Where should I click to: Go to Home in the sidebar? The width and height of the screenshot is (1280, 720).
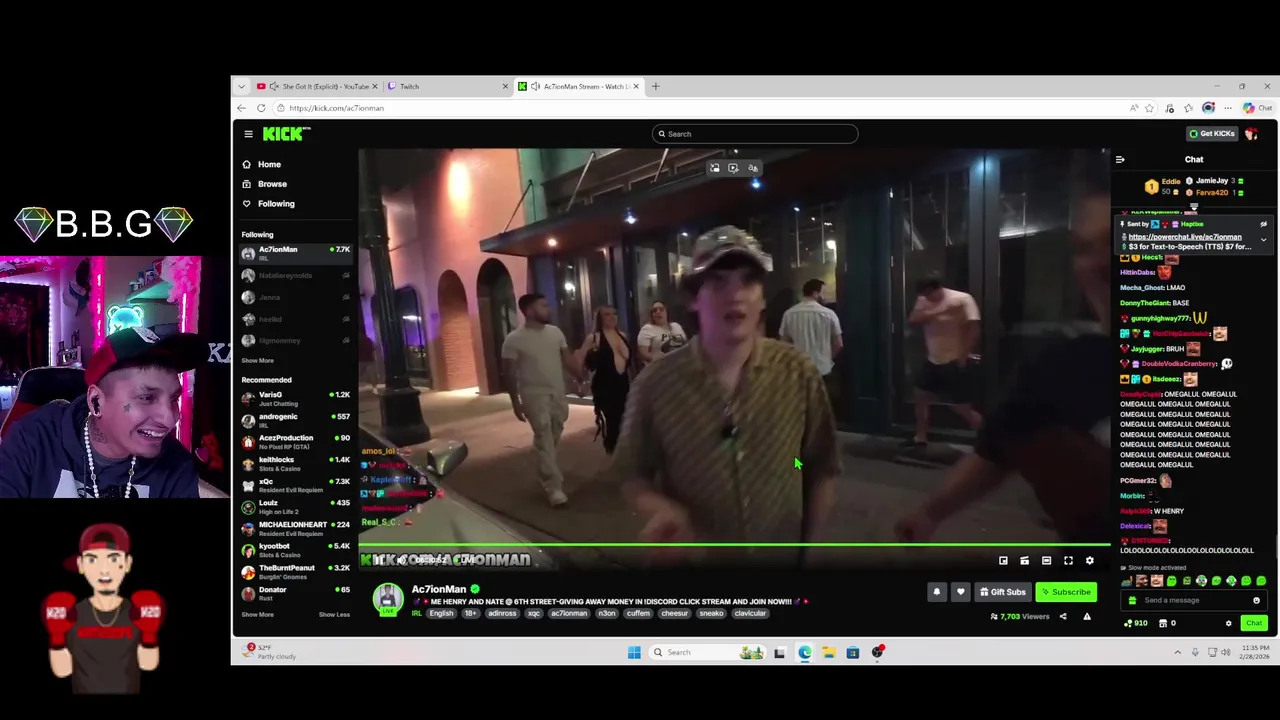(x=262, y=164)
